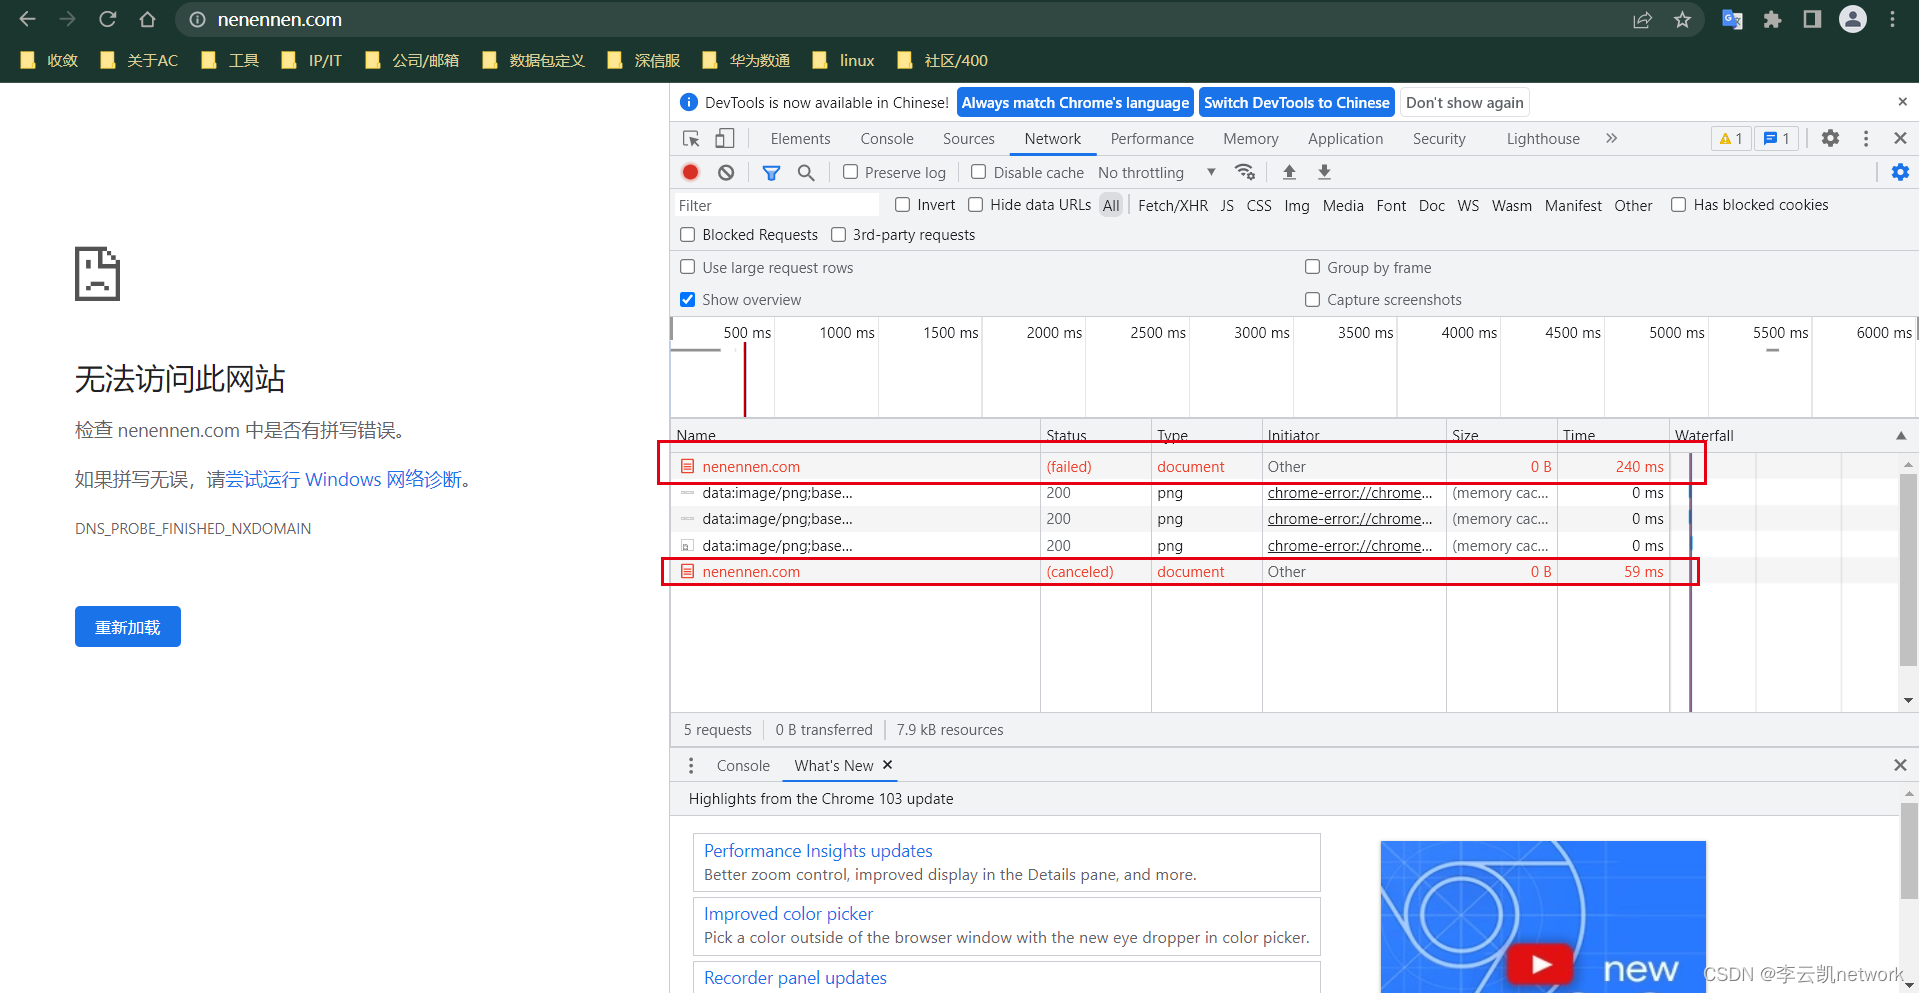The height and width of the screenshot is (993, 1919).
Task: Expand more DevTools tabs chevron
Action: pos(1611,138)
